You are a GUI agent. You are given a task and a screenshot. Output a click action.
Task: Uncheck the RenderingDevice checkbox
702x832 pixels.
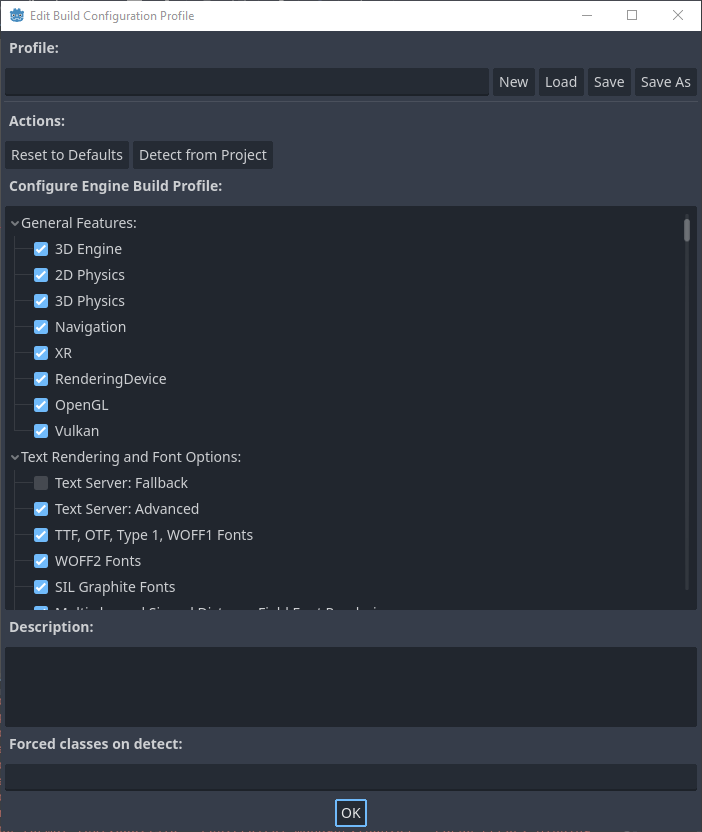point(41,379)
